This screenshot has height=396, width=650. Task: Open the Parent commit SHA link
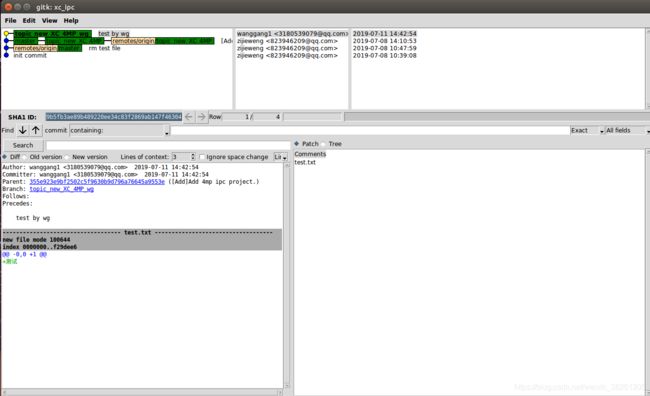[x=97, y=182]
